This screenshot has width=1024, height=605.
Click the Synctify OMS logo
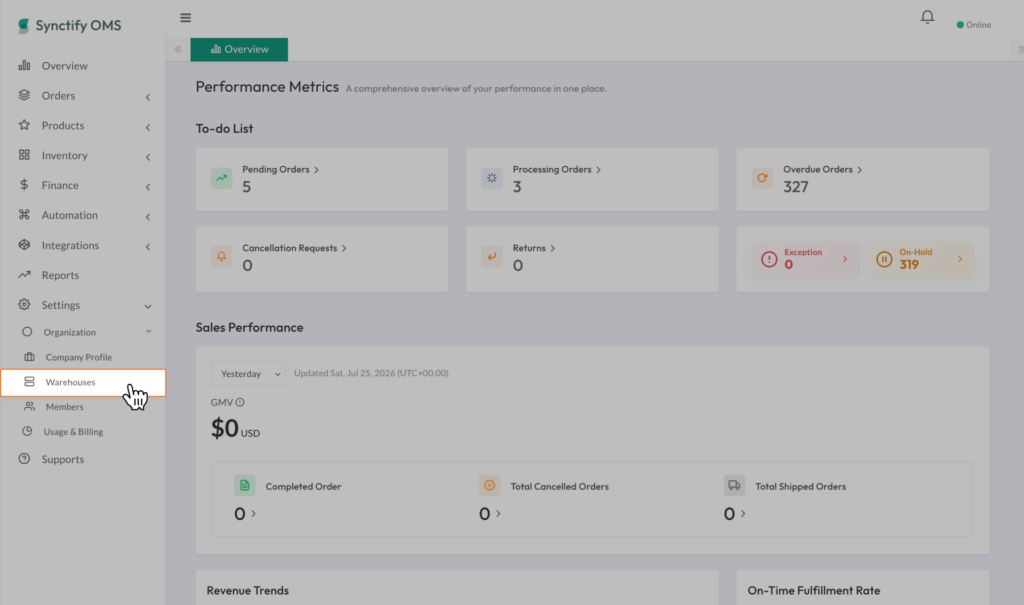click(x=69, y=25)
